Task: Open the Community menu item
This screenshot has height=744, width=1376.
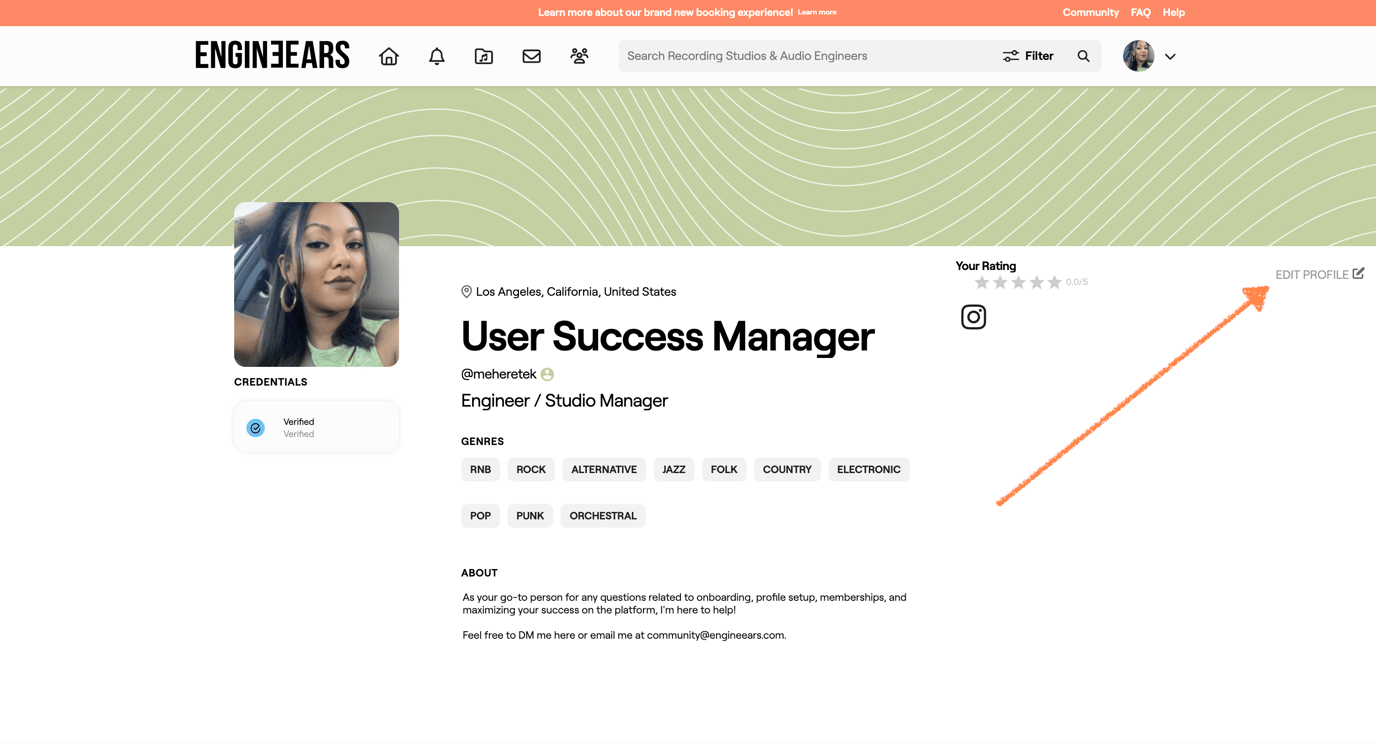Action: [x=1090, y=12]
